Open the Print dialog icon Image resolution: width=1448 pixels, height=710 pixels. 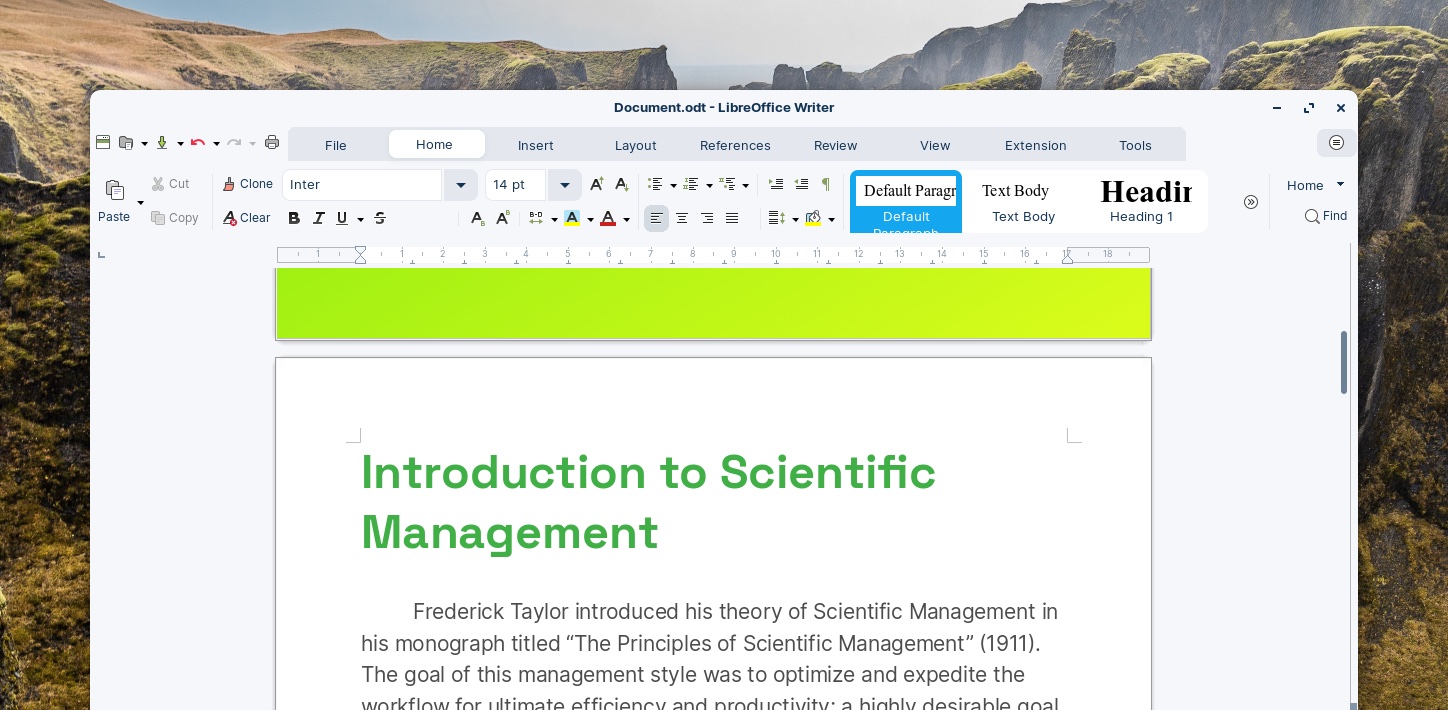(x=272, y=142)
